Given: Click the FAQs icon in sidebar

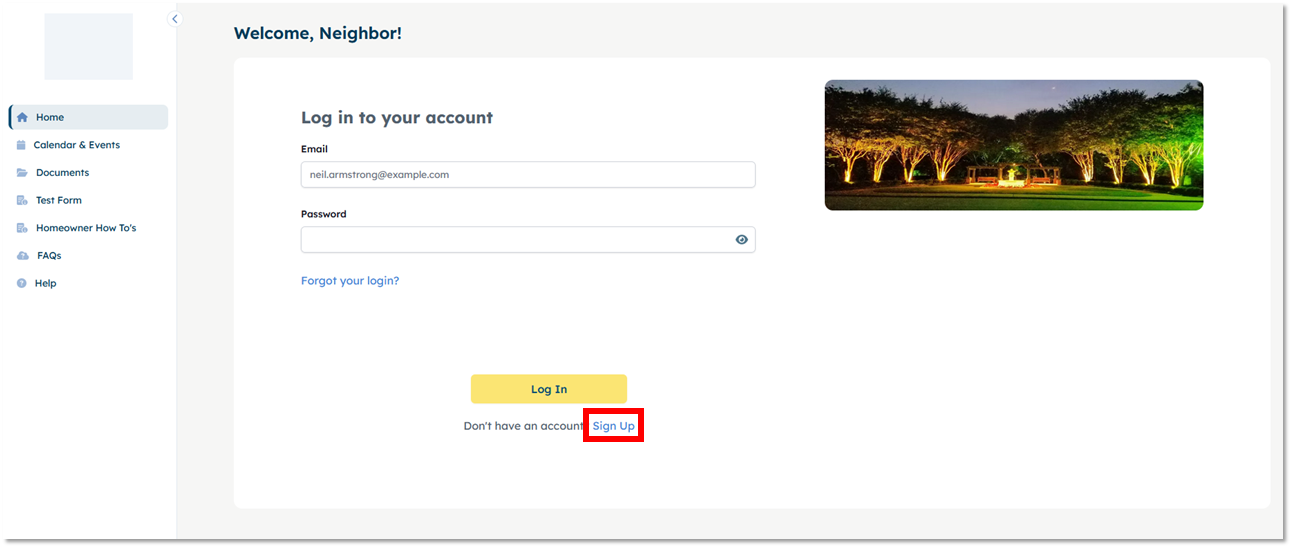Looking at the screenshot, I should (22, 256).
